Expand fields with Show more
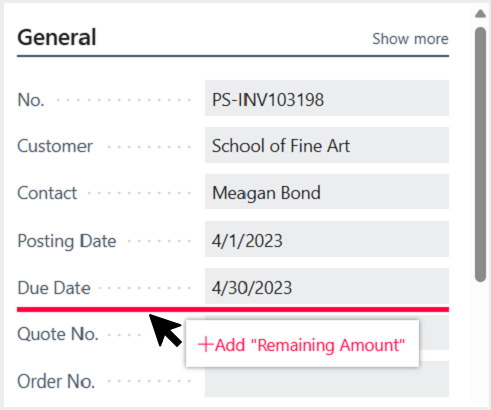 pos(410,39)
